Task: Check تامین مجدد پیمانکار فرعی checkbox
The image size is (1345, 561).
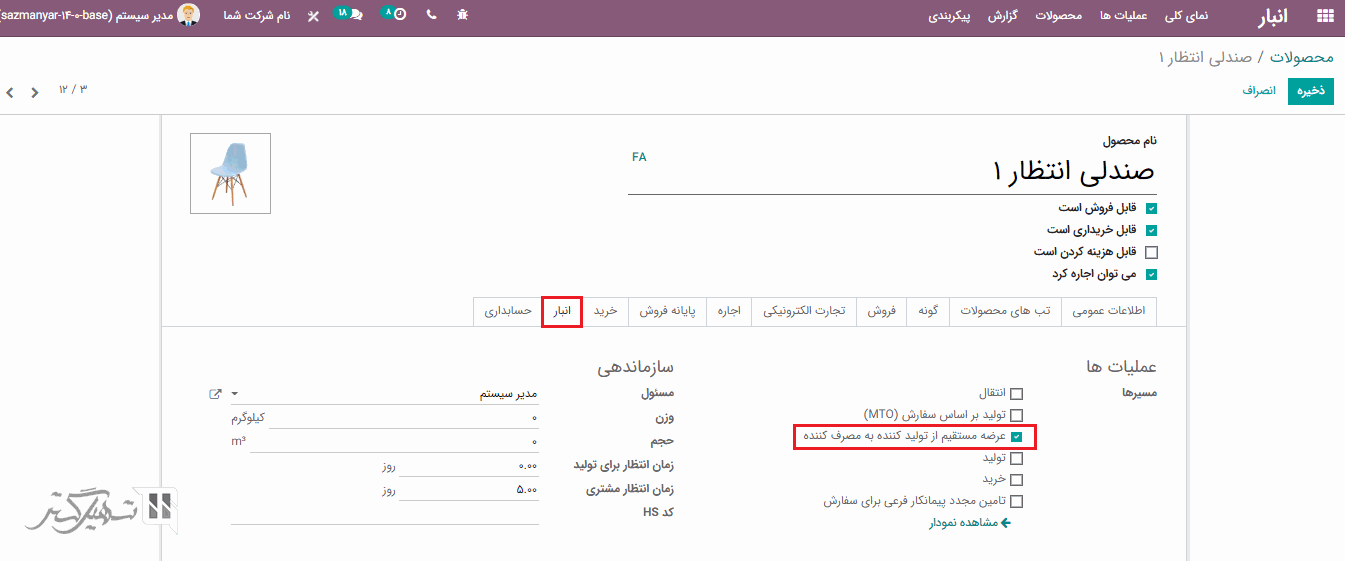Action: (1017, 502)
